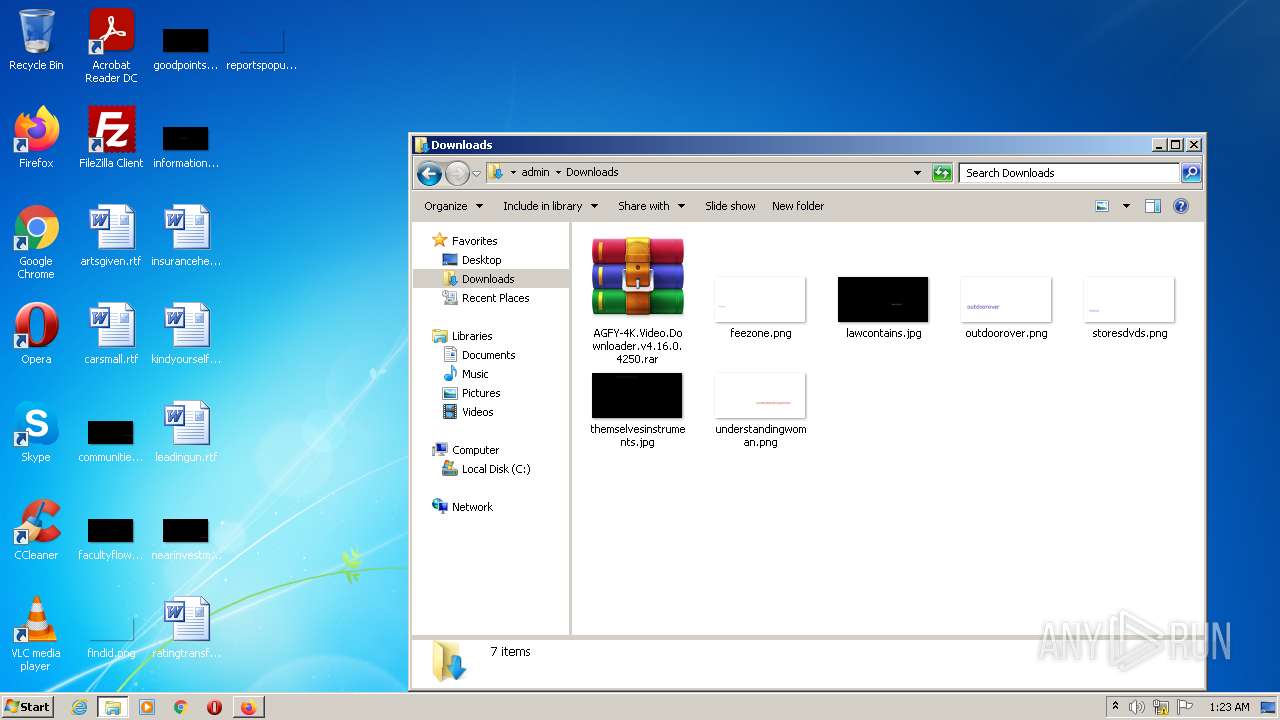Open VLC media player shortcut
This screenshot has width=1280, height=720.
[x=36, y=634]
